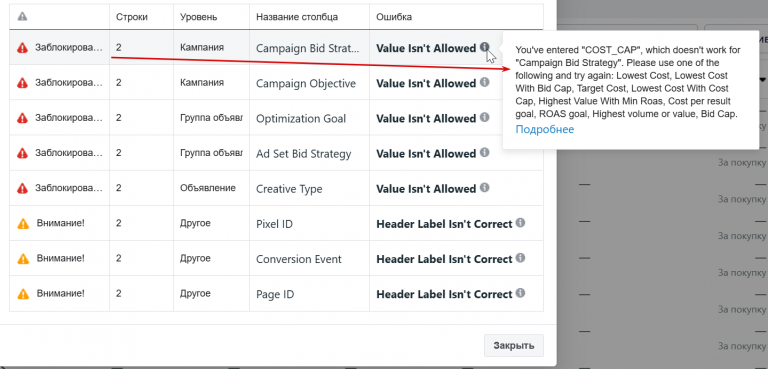Click info icon for Campaign Objective error
Screen dimensions: 768x369
[484, 82]
